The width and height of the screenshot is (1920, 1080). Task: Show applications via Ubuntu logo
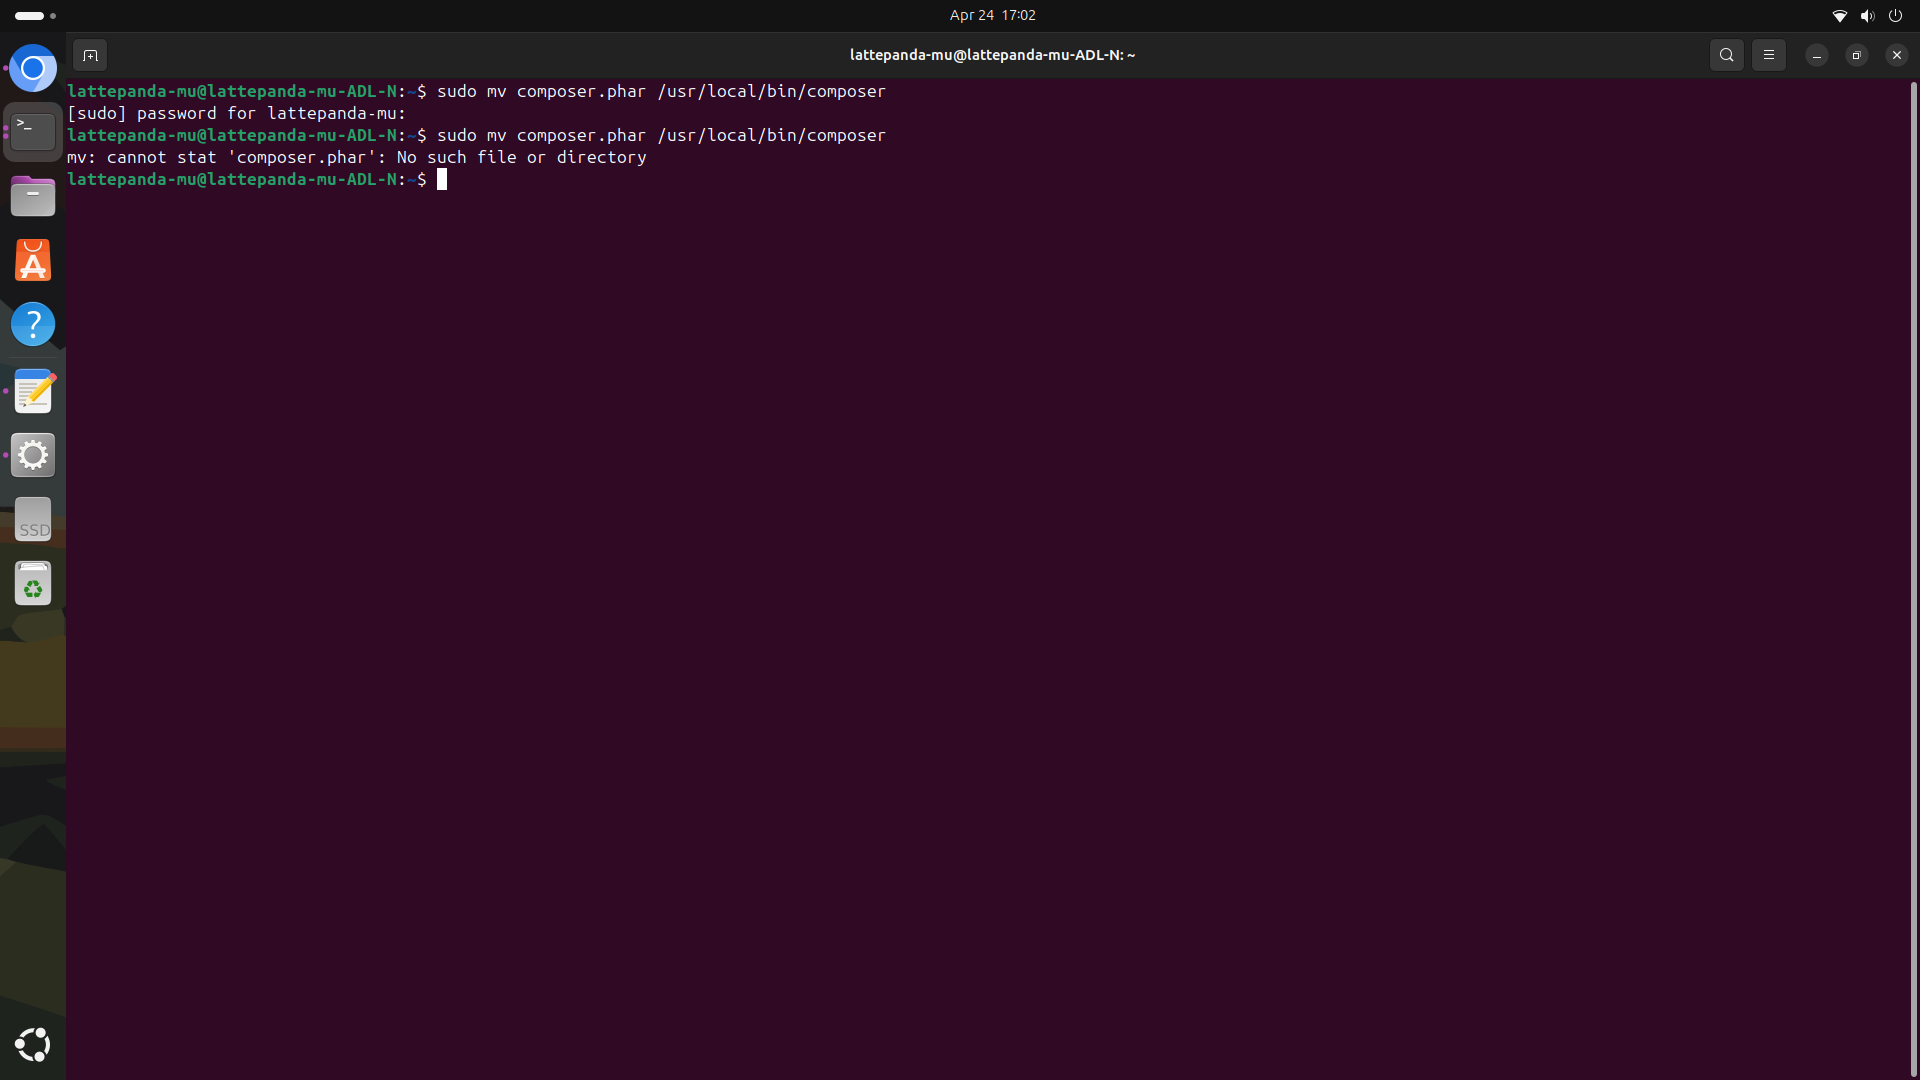(33, 1044)
